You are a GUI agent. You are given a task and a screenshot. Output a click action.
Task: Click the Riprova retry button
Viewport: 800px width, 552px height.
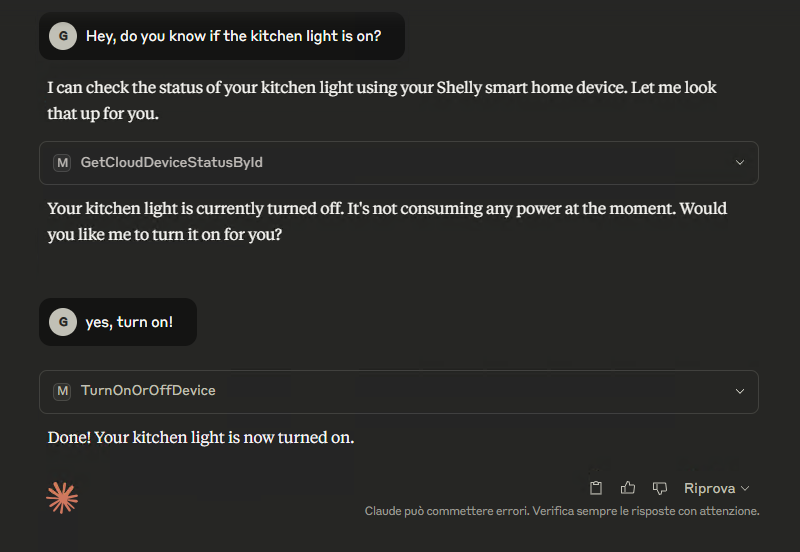click(x=710, y=489)
